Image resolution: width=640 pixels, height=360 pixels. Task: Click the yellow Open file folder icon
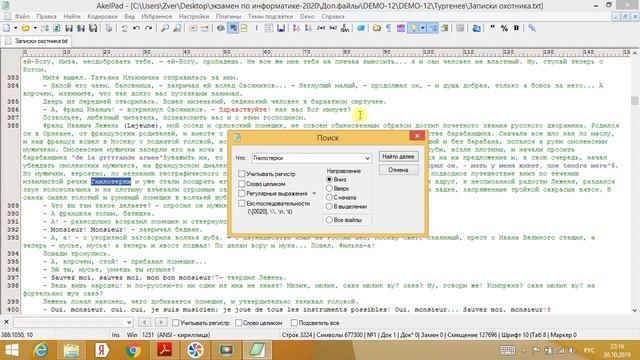point(26,28)
